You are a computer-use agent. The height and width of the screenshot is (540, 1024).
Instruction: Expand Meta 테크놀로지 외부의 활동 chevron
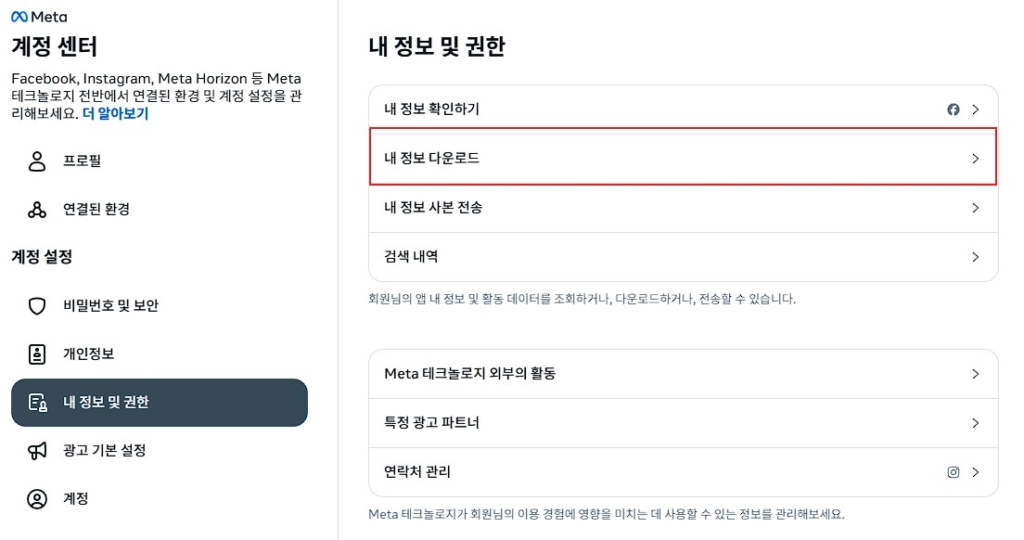point(976,374)
